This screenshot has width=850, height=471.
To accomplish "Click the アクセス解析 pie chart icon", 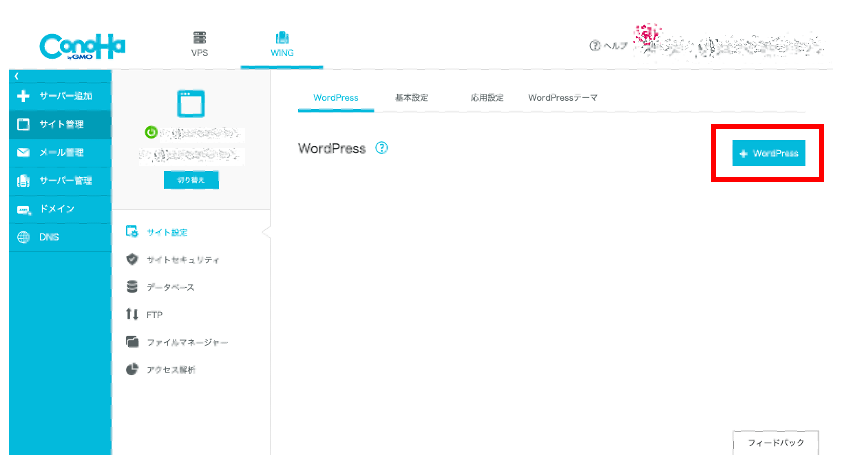I will click(132, 369).
